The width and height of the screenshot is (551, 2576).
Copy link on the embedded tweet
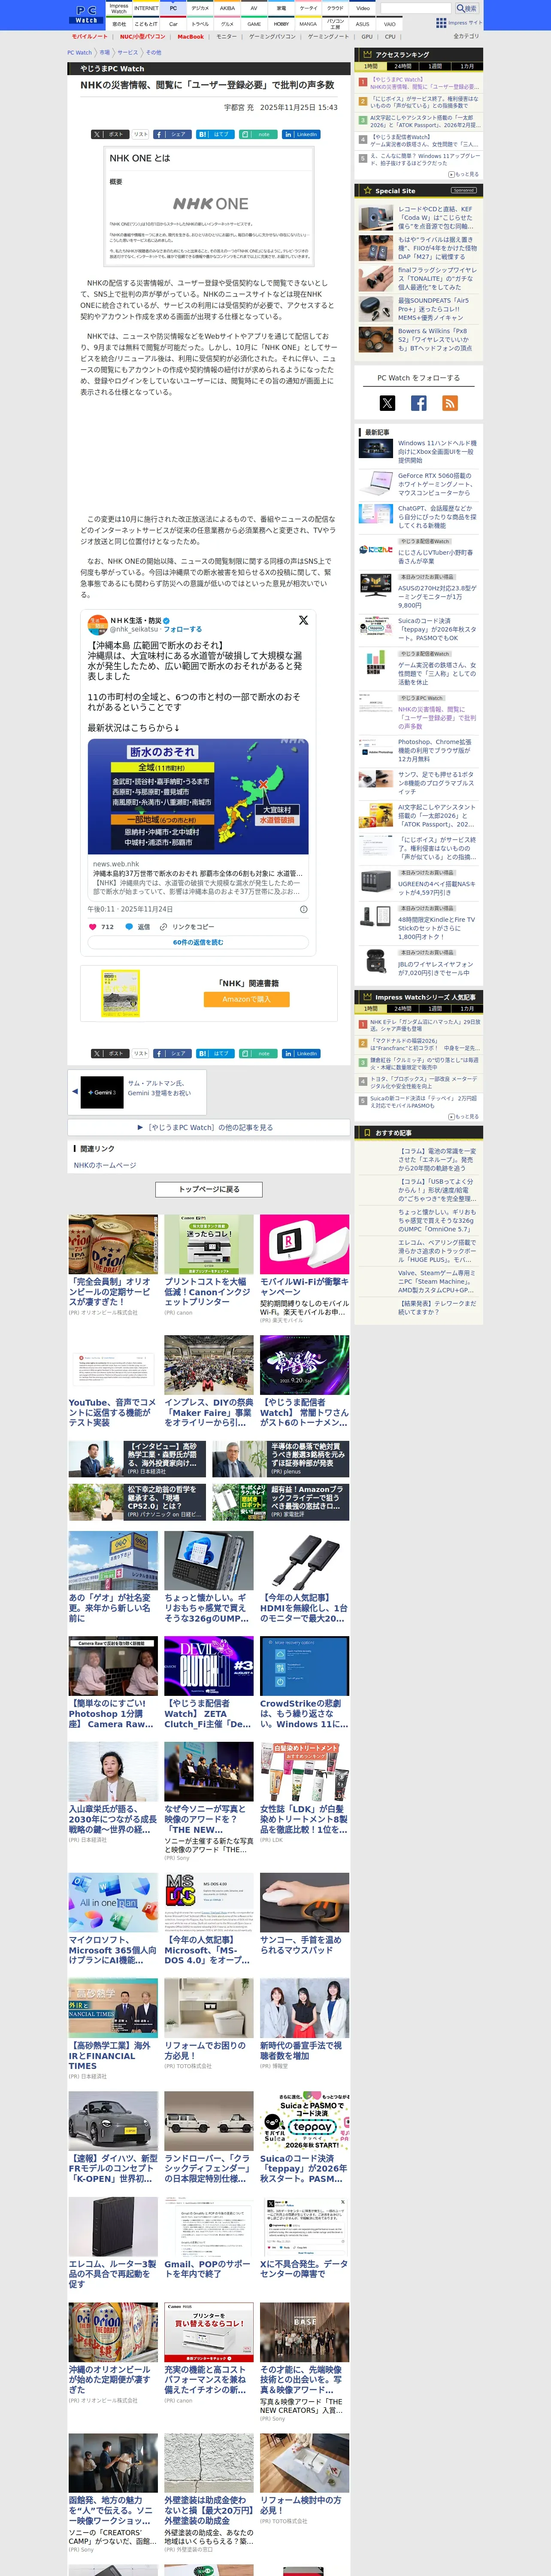tap(187, 927)
